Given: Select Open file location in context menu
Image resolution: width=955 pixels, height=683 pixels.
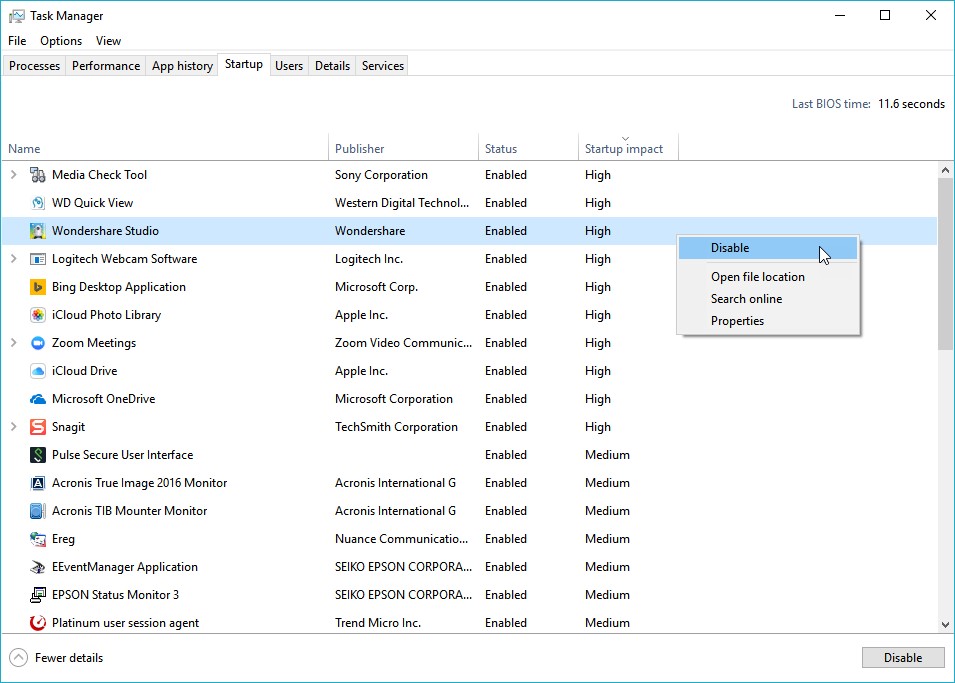Looking at the screenshot, I should pyautogui.click(x=757, y=277).
